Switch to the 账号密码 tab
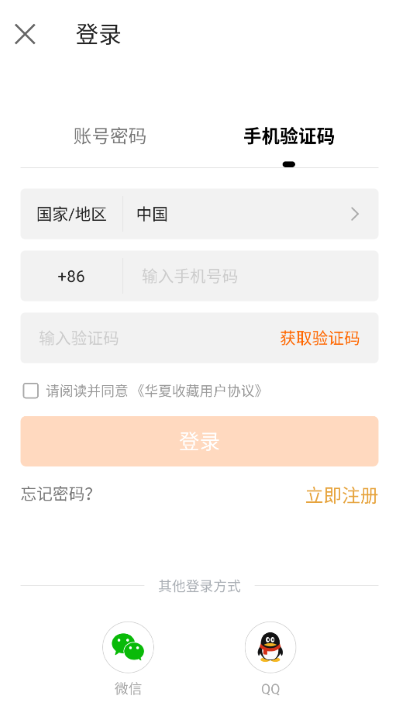The image size is (400, 703). click(110, 136)
